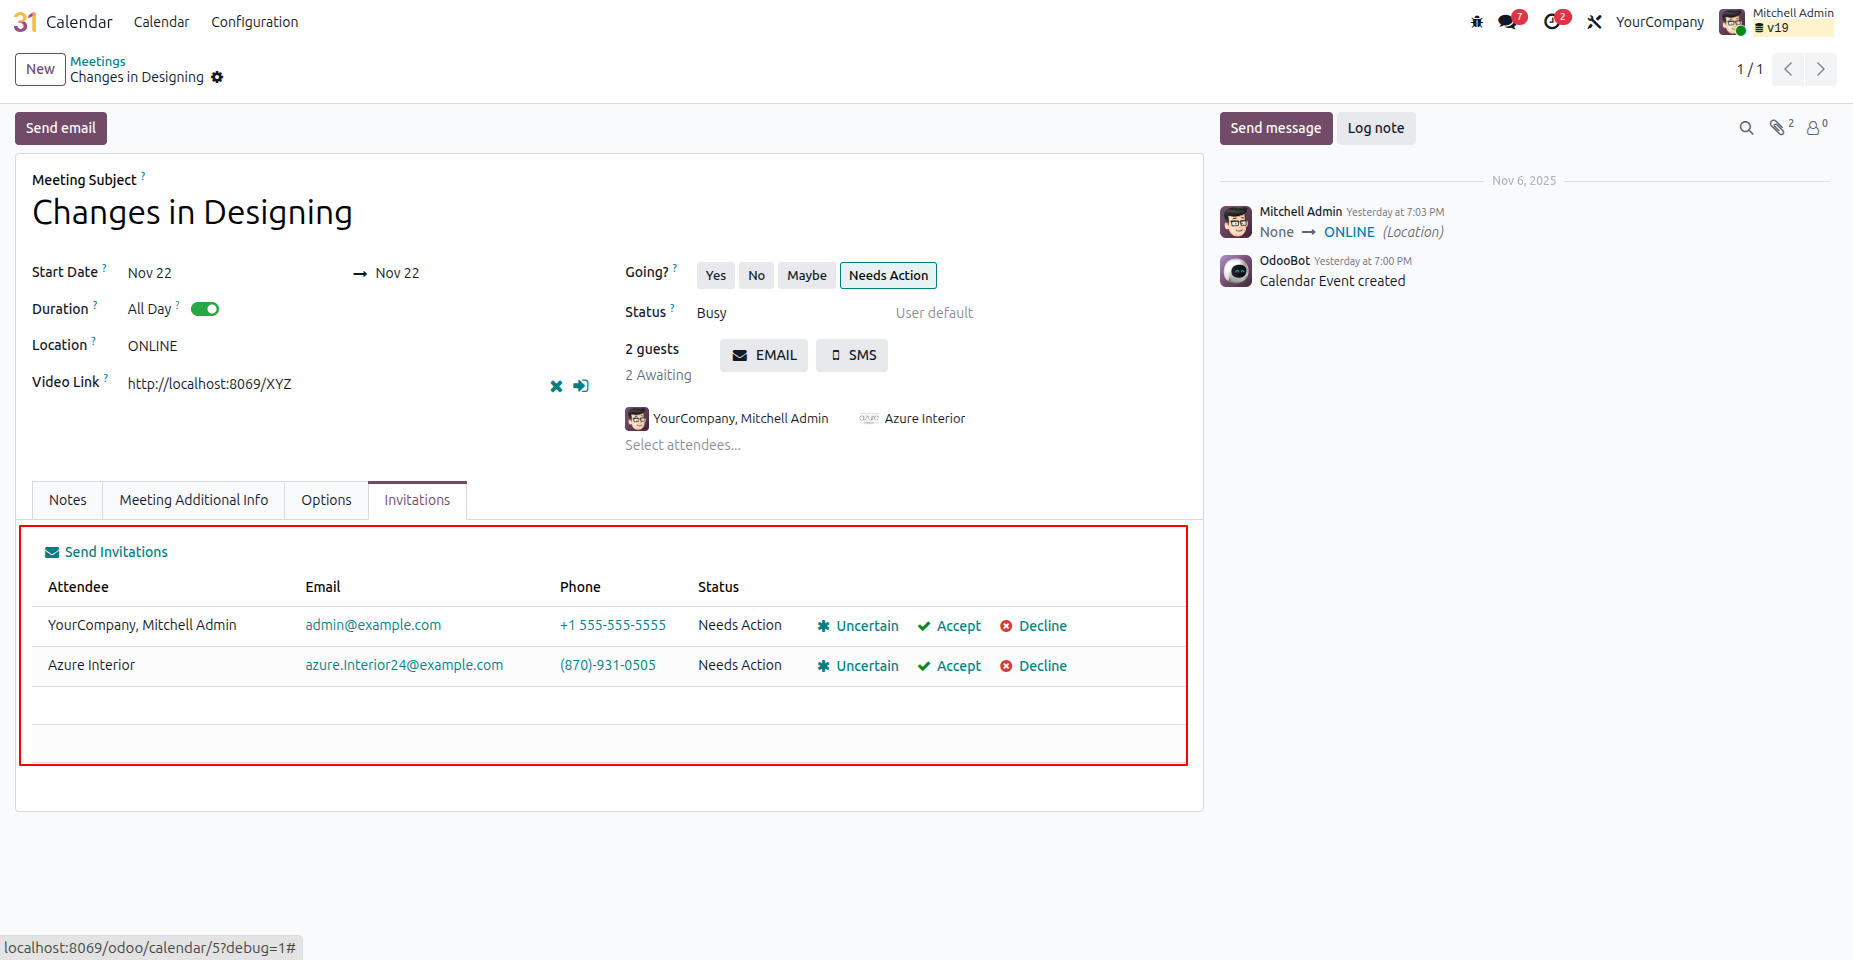
Task: Click the New button
Action: (x=40, y=69)
